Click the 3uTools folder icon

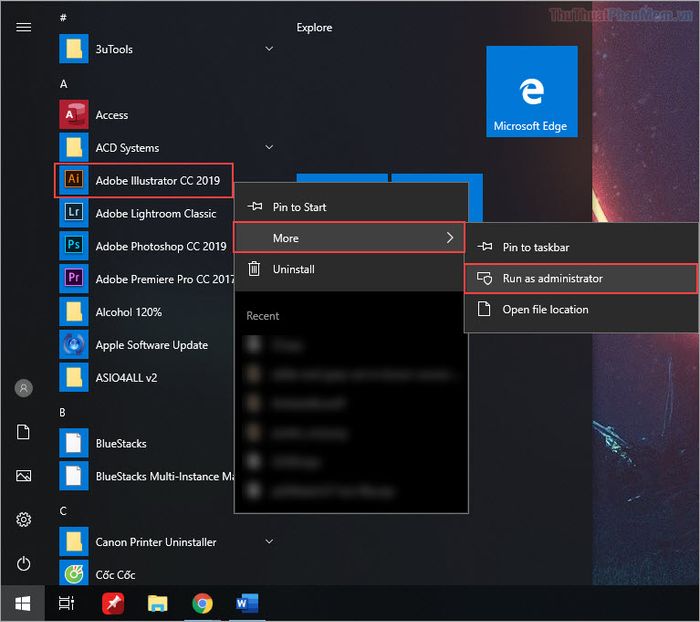pos(74,49)
